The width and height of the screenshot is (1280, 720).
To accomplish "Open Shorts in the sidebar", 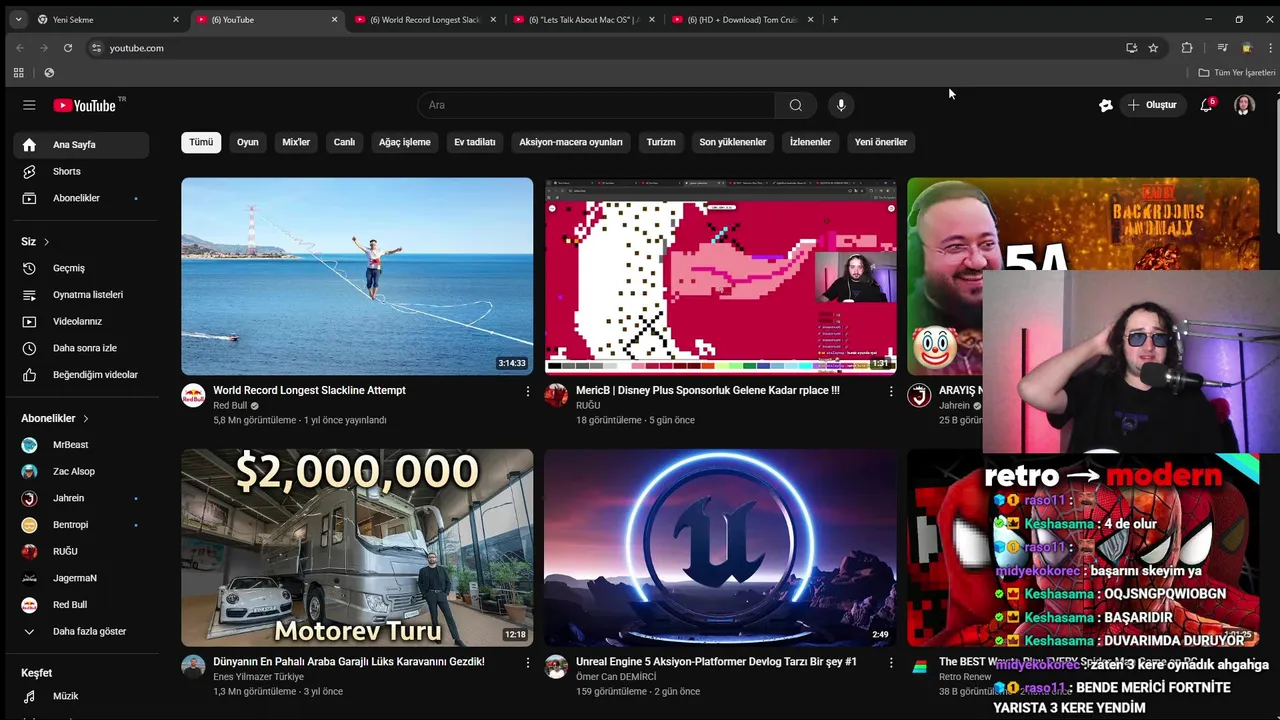I will (x=81, y=171).
